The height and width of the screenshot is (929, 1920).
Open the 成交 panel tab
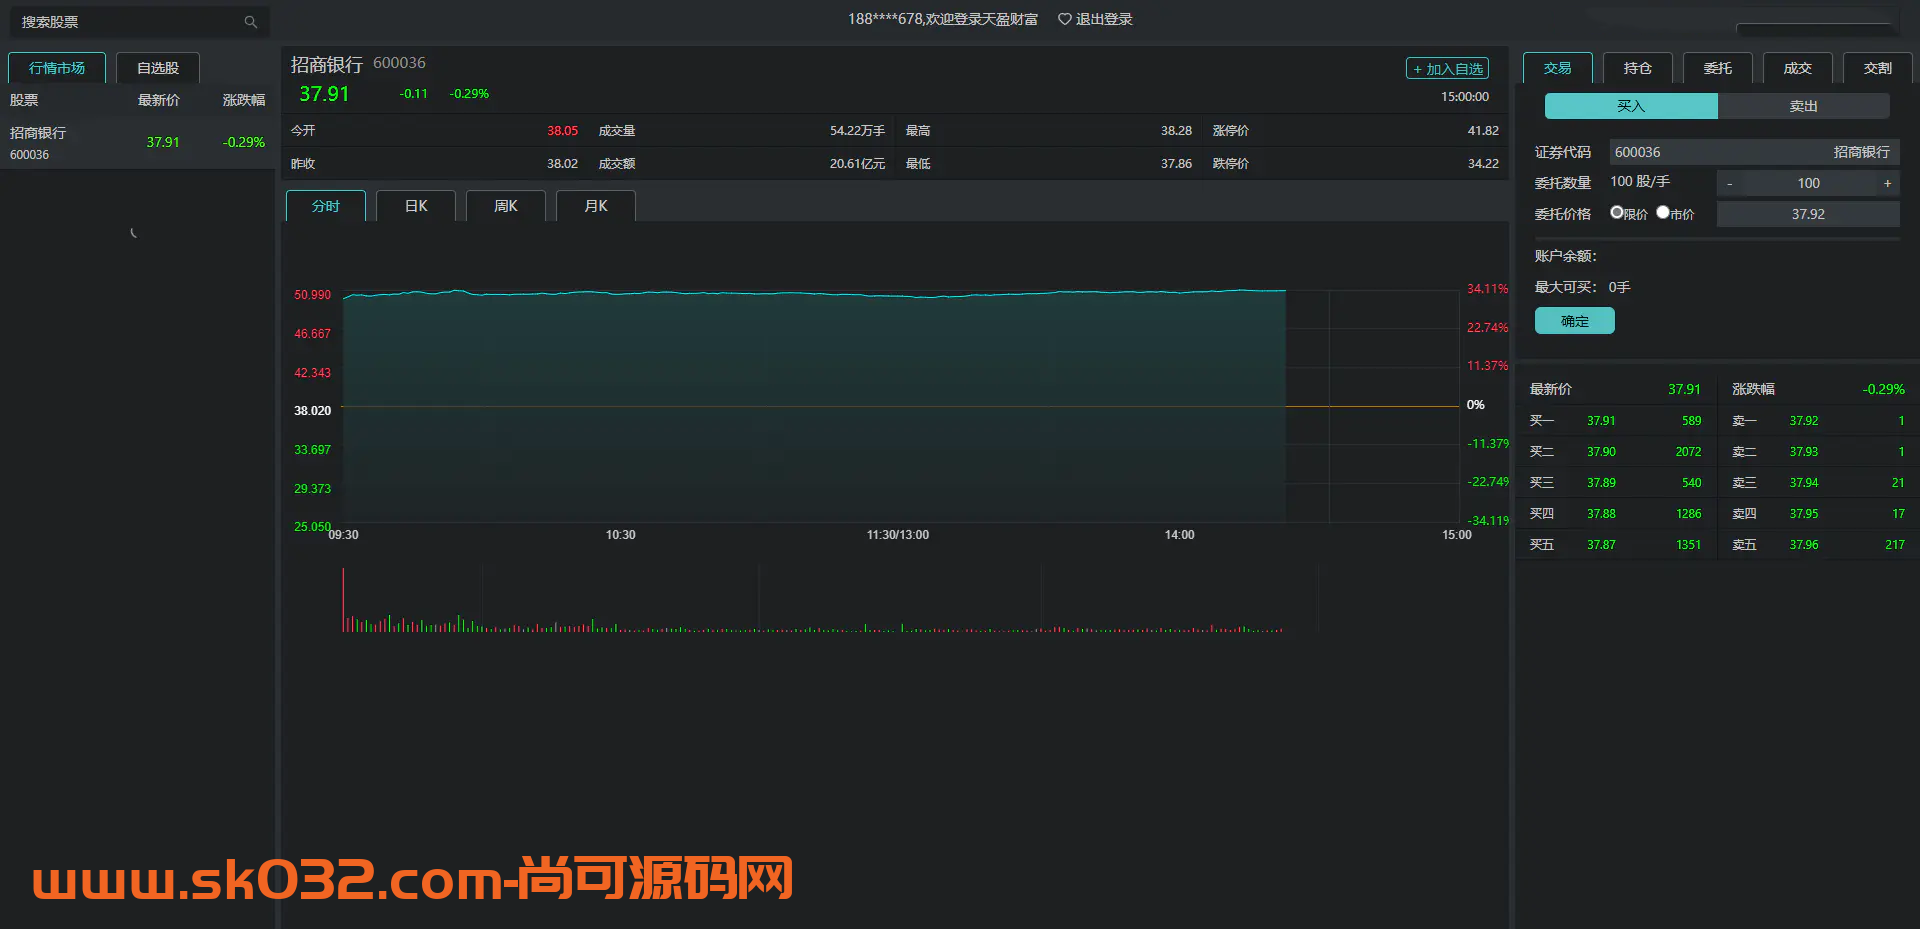pos(1798,68)
